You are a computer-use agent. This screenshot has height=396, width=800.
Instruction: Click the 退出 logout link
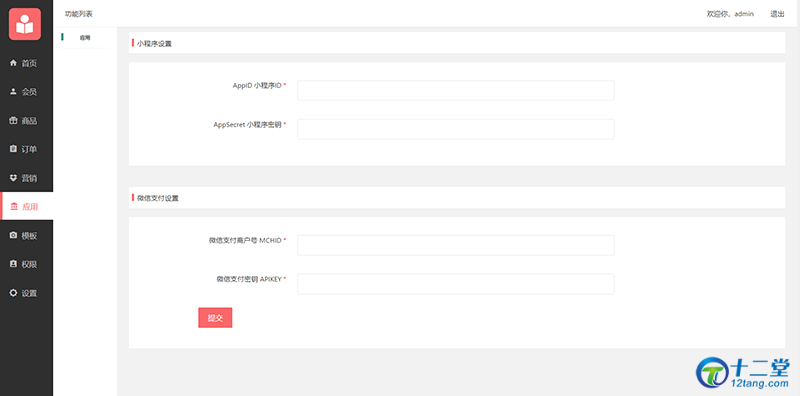[777, 14]
